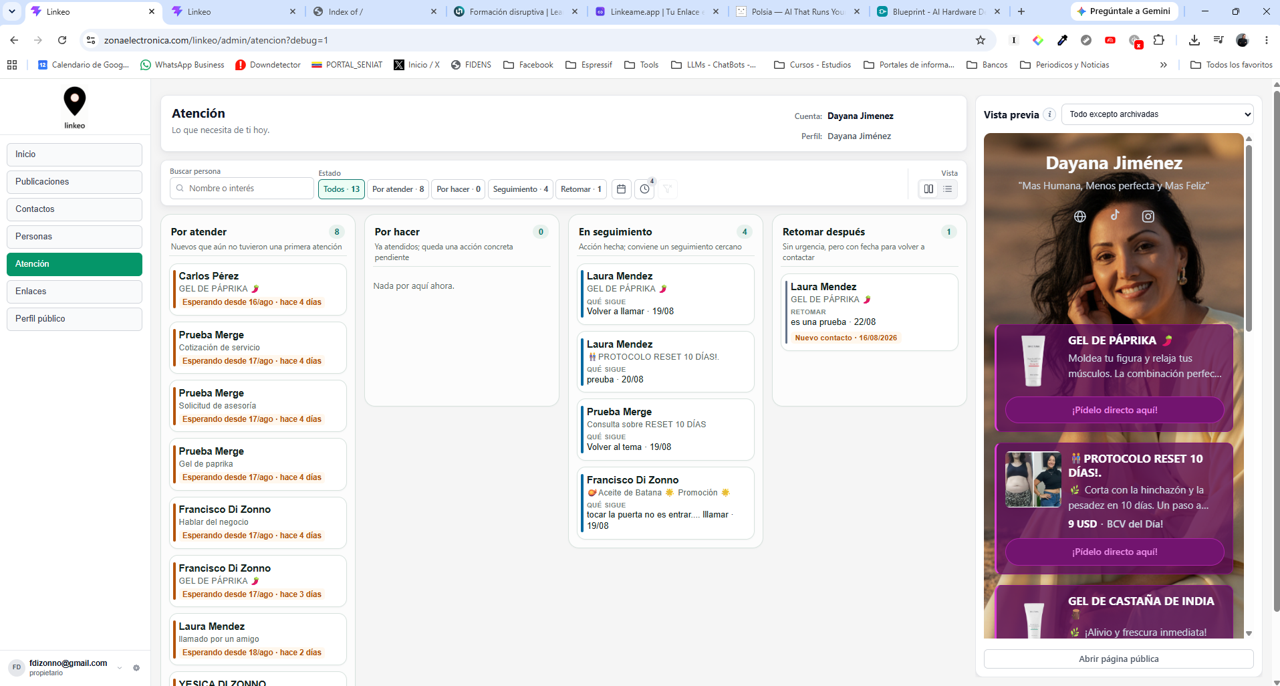This screenshot has height=686, width=1280.
Task: Open the 'Todos los favoritos' folder
Action: (1231, 65)
